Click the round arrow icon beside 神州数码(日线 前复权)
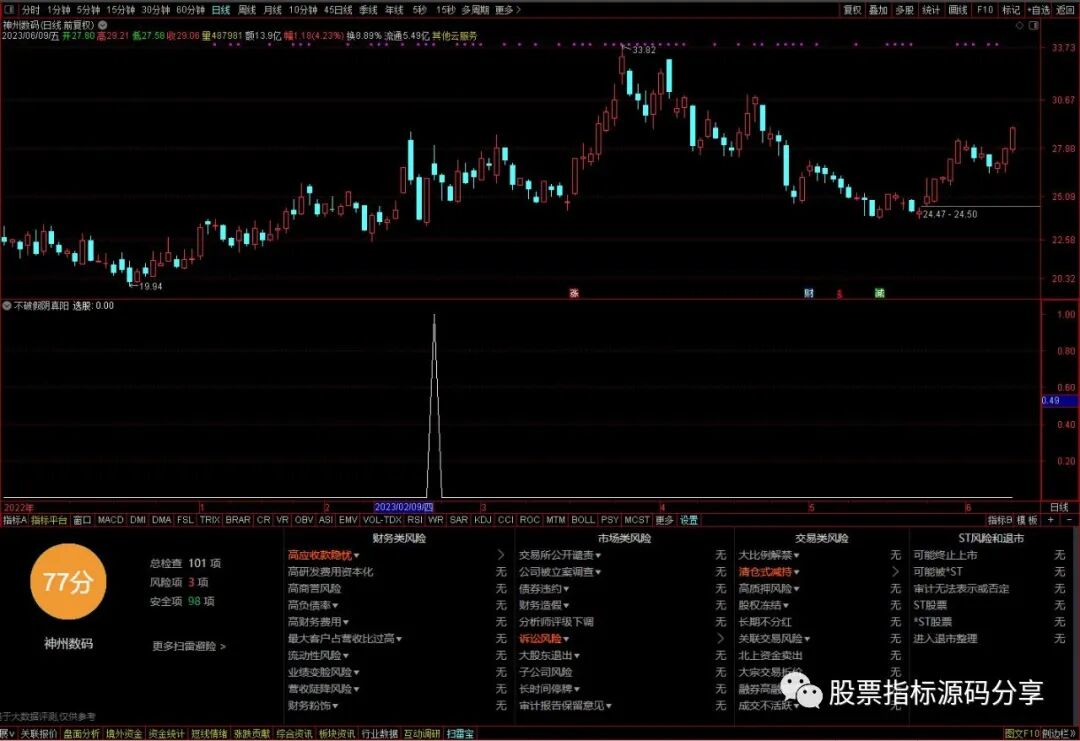The width and height of the screenshot is (1080, 741). (103, 25)
